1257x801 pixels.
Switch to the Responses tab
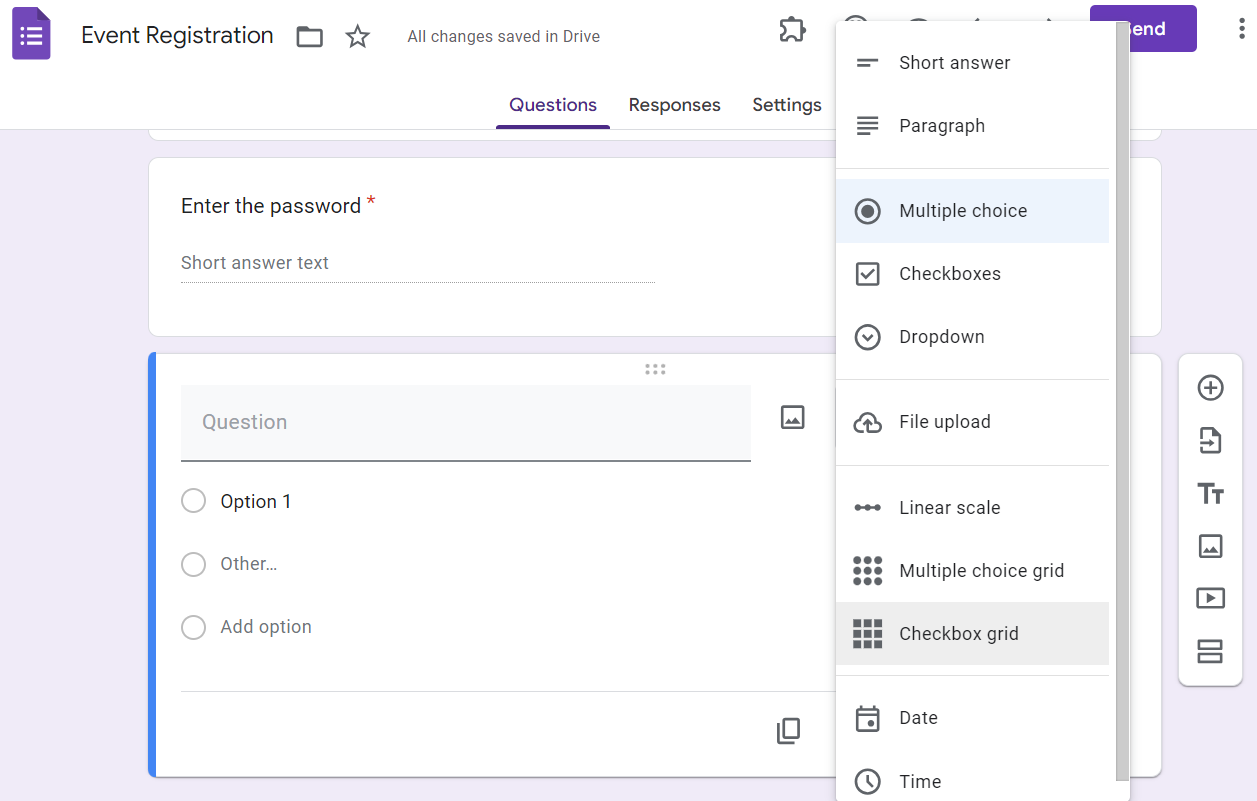pyautogui.click(x=674, y=105)
